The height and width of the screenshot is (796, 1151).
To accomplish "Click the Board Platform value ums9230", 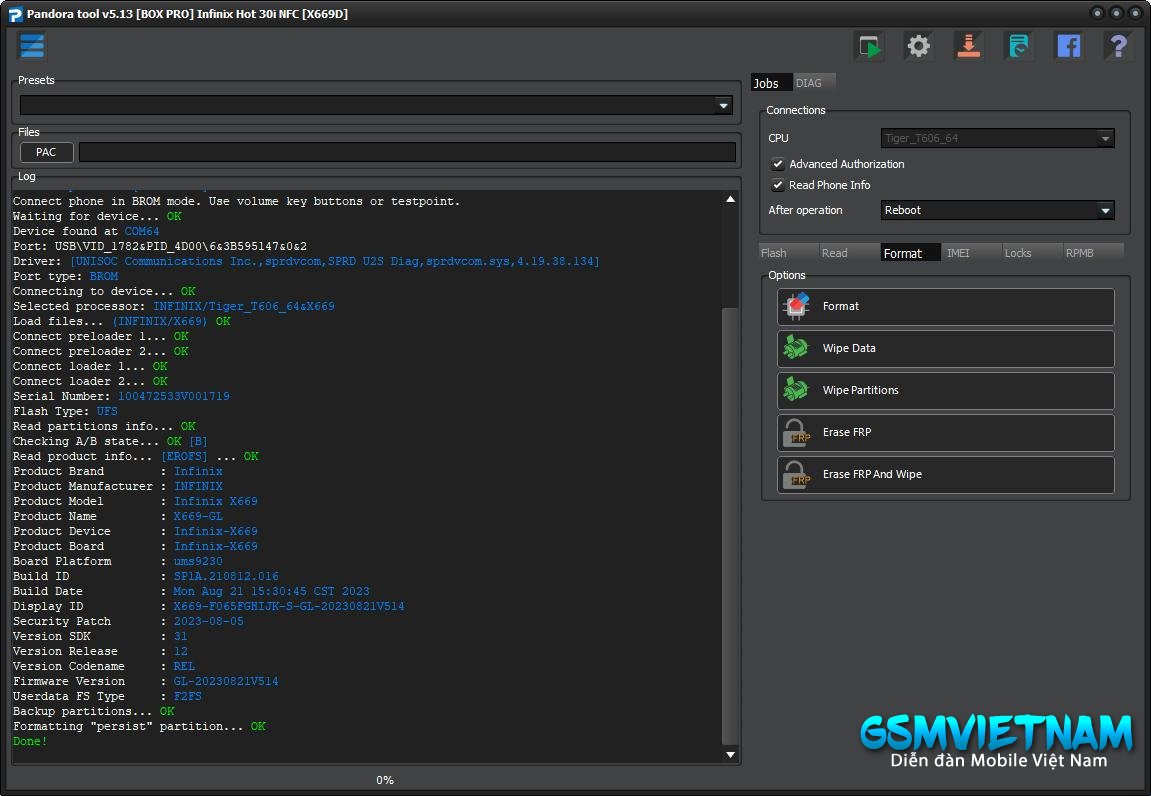I will point(198,562).
